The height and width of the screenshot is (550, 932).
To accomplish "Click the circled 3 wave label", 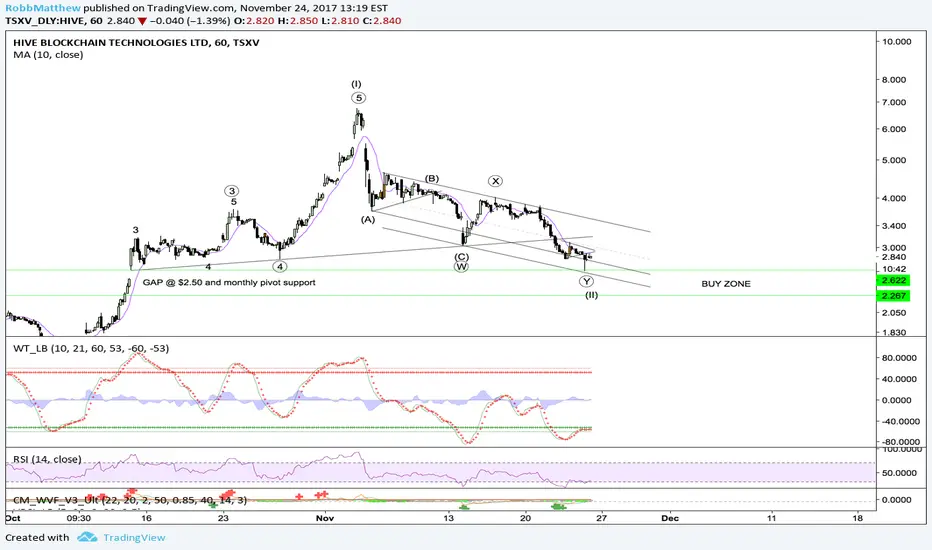I will click(232, 191).
